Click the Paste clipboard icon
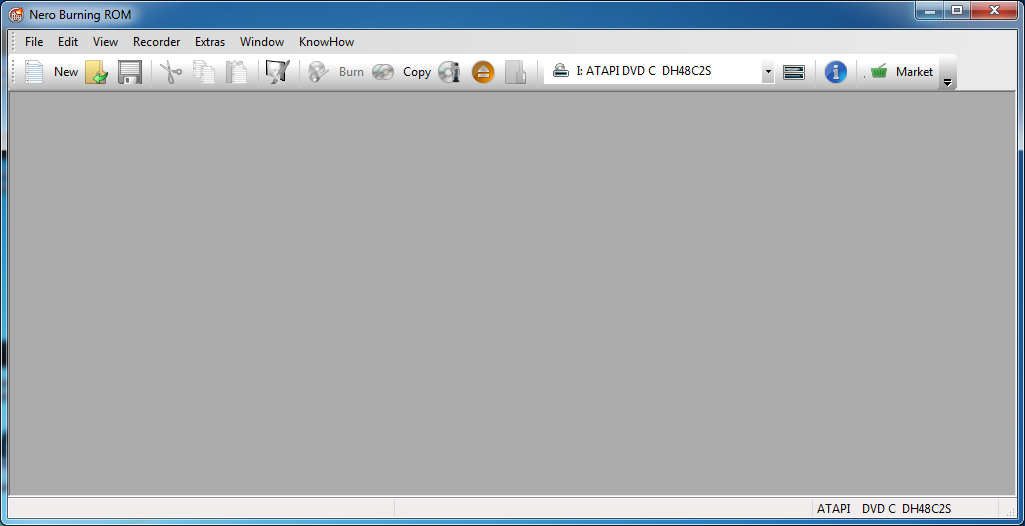The width and height of the screenshot is (1025, 526). click(237, 72)
